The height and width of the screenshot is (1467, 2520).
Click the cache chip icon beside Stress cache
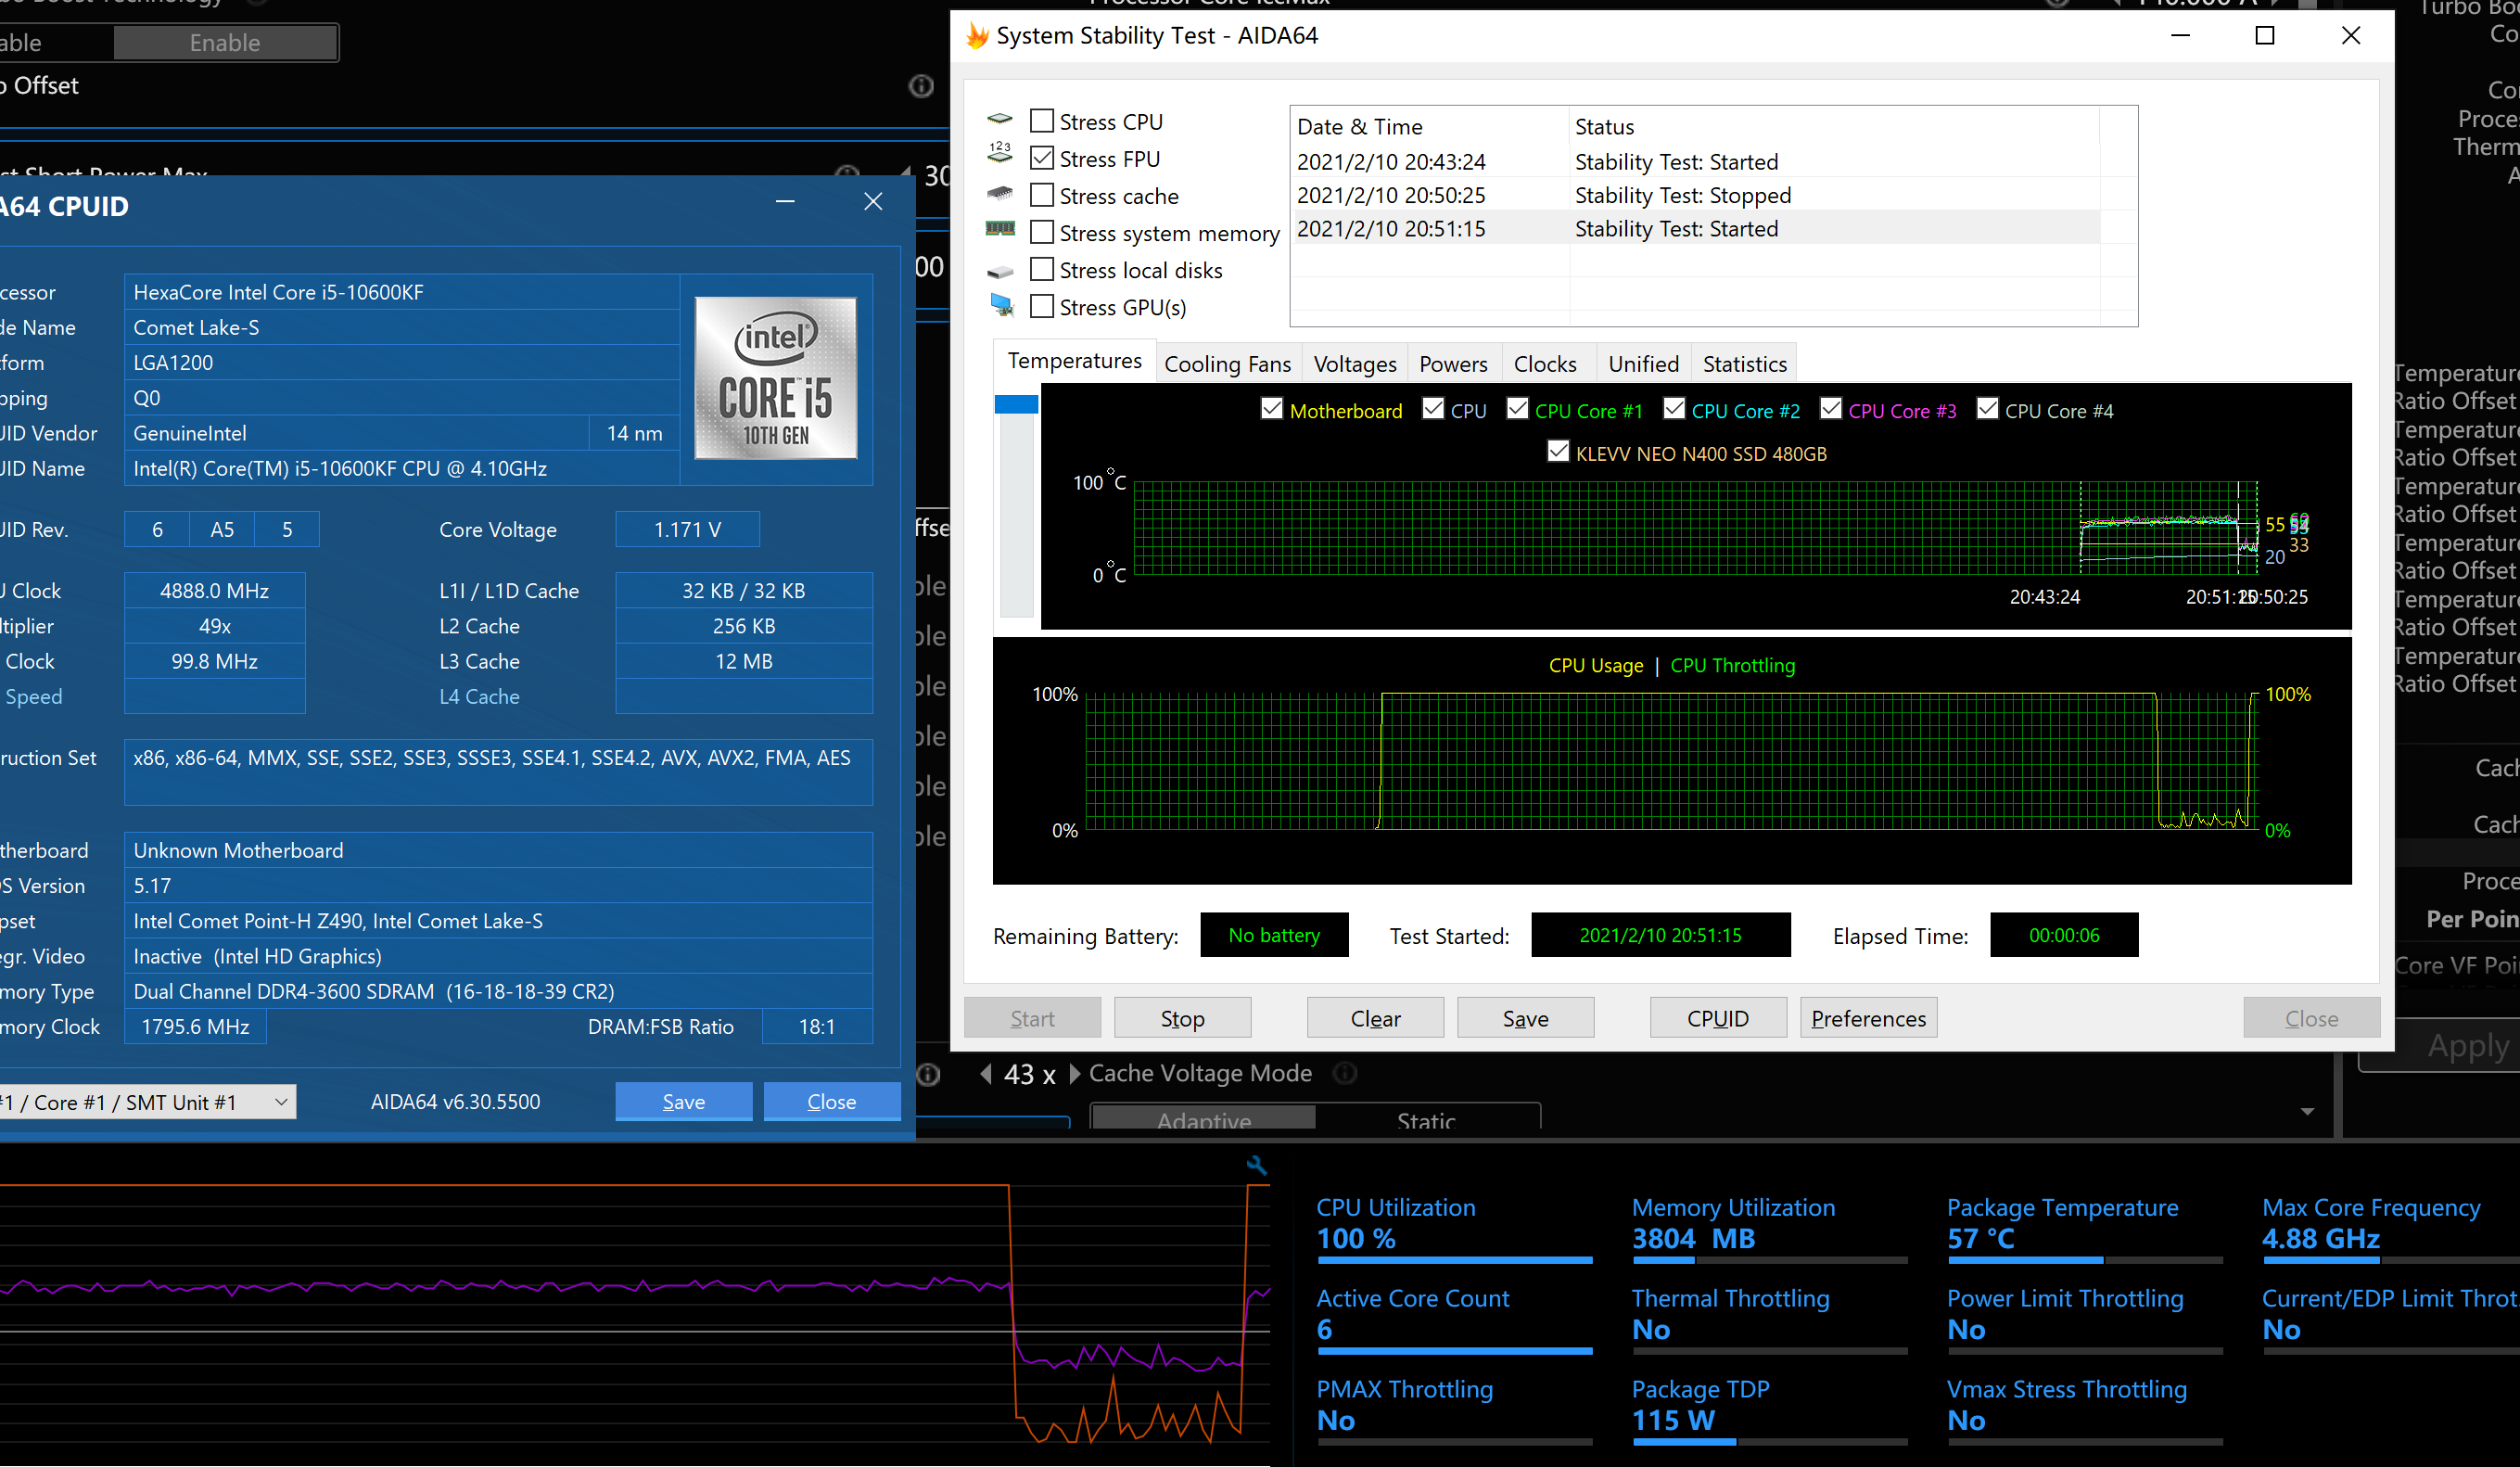(1000, 192)
